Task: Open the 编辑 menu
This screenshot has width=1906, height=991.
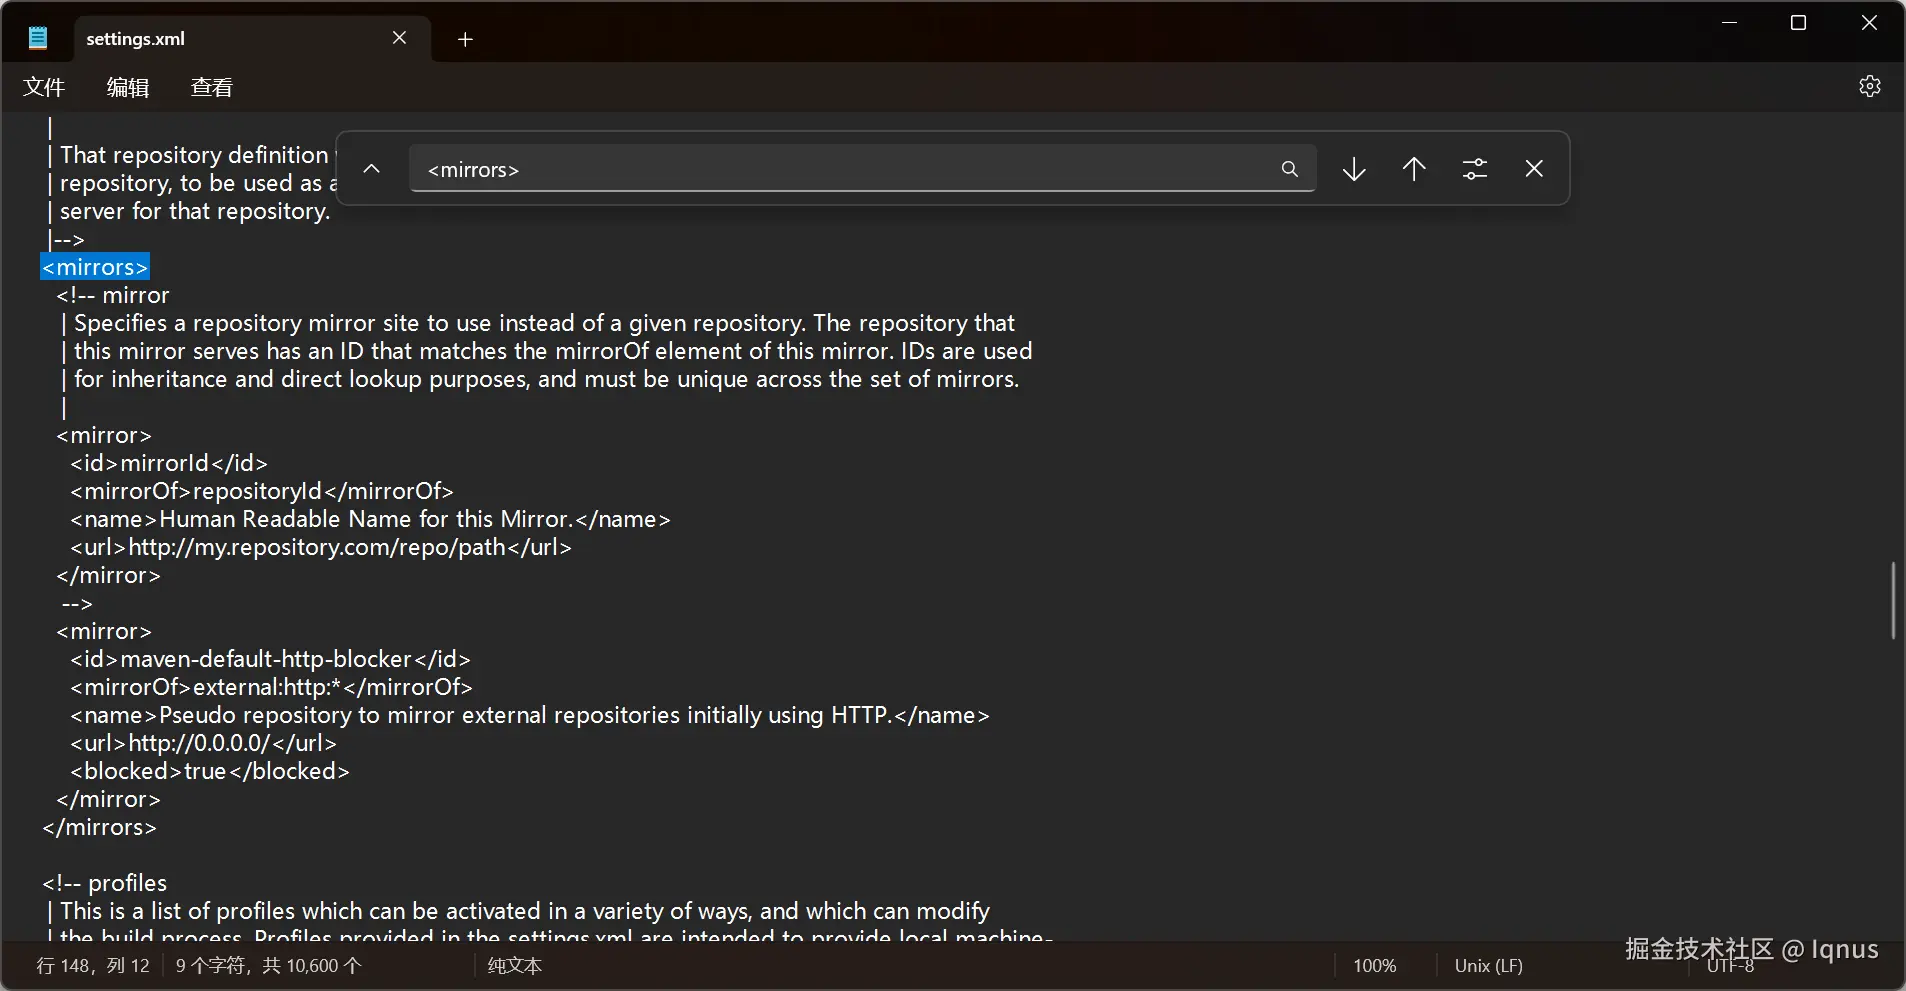Action: point(128,87)
